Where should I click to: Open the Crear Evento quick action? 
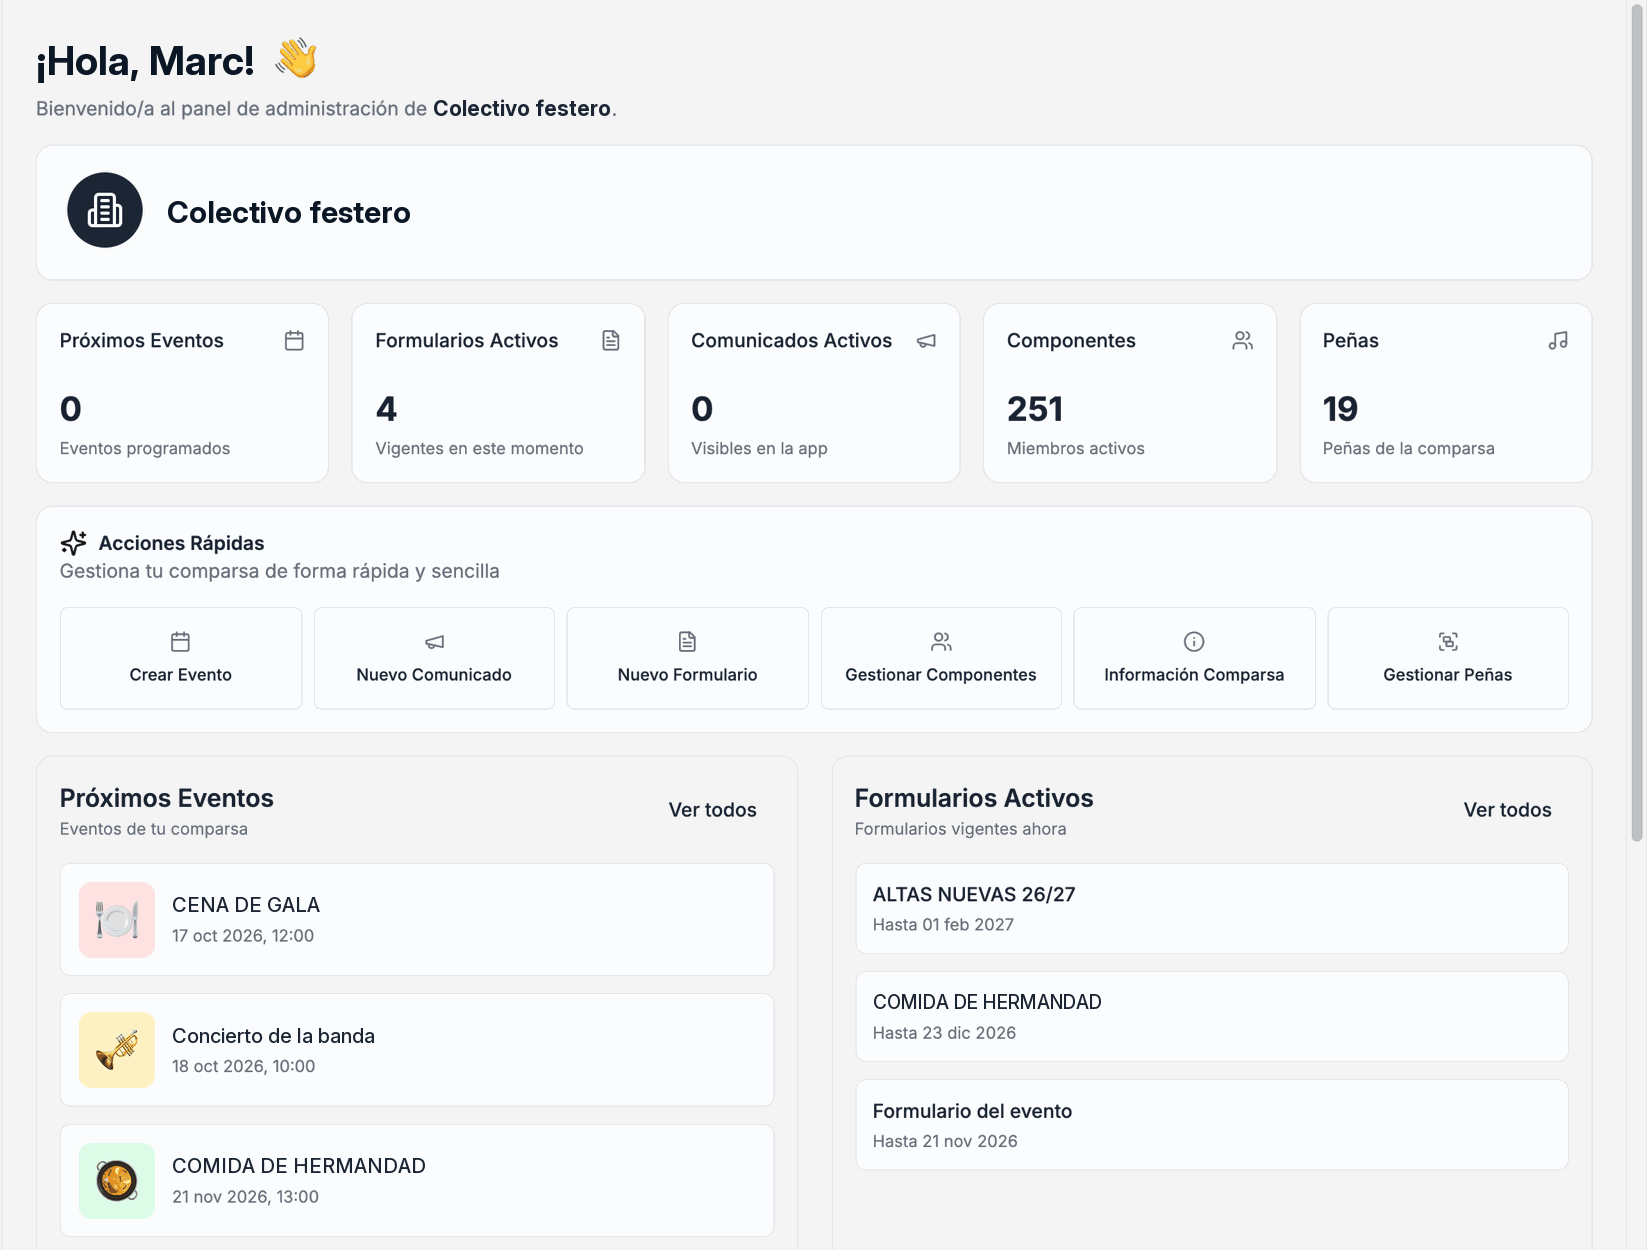click(181, 658)
